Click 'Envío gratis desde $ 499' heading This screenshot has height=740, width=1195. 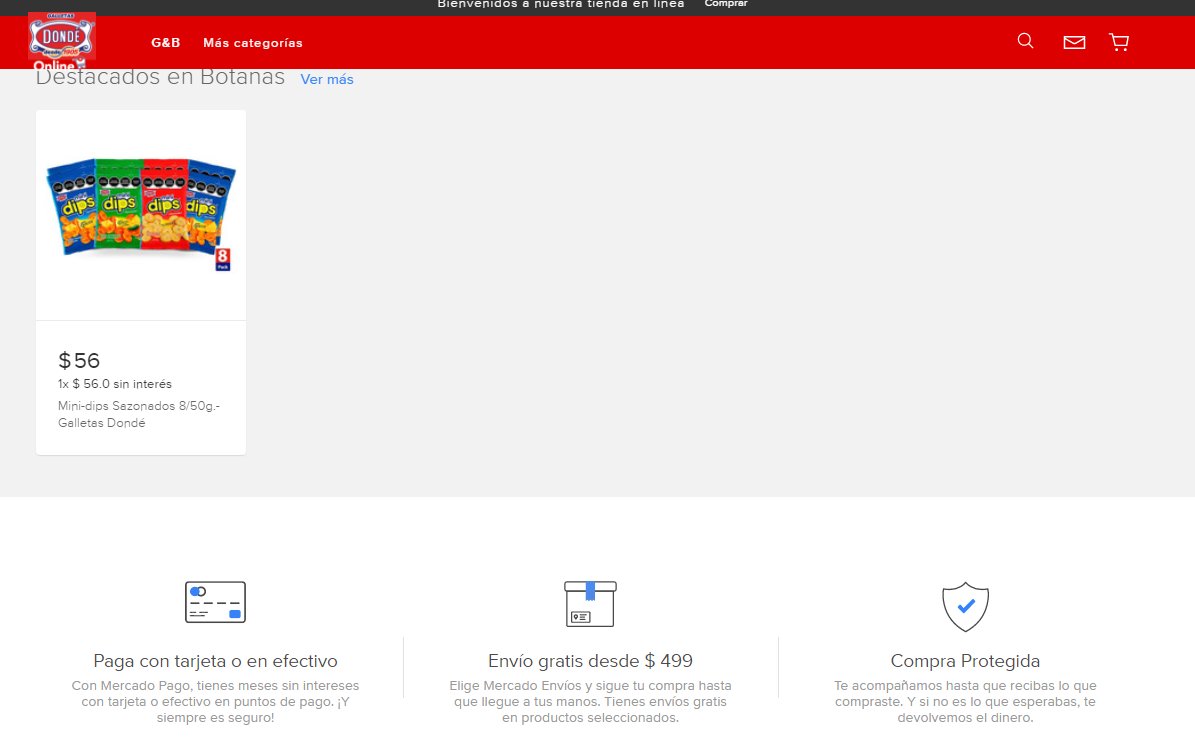(590, 661)
